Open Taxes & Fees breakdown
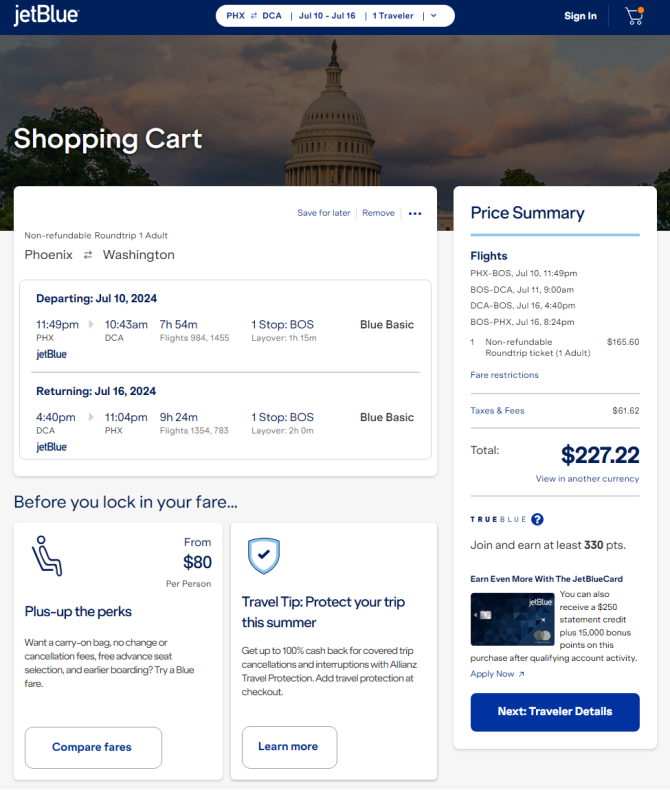Viewport: 670px width, 790px height. pos(497,411)
